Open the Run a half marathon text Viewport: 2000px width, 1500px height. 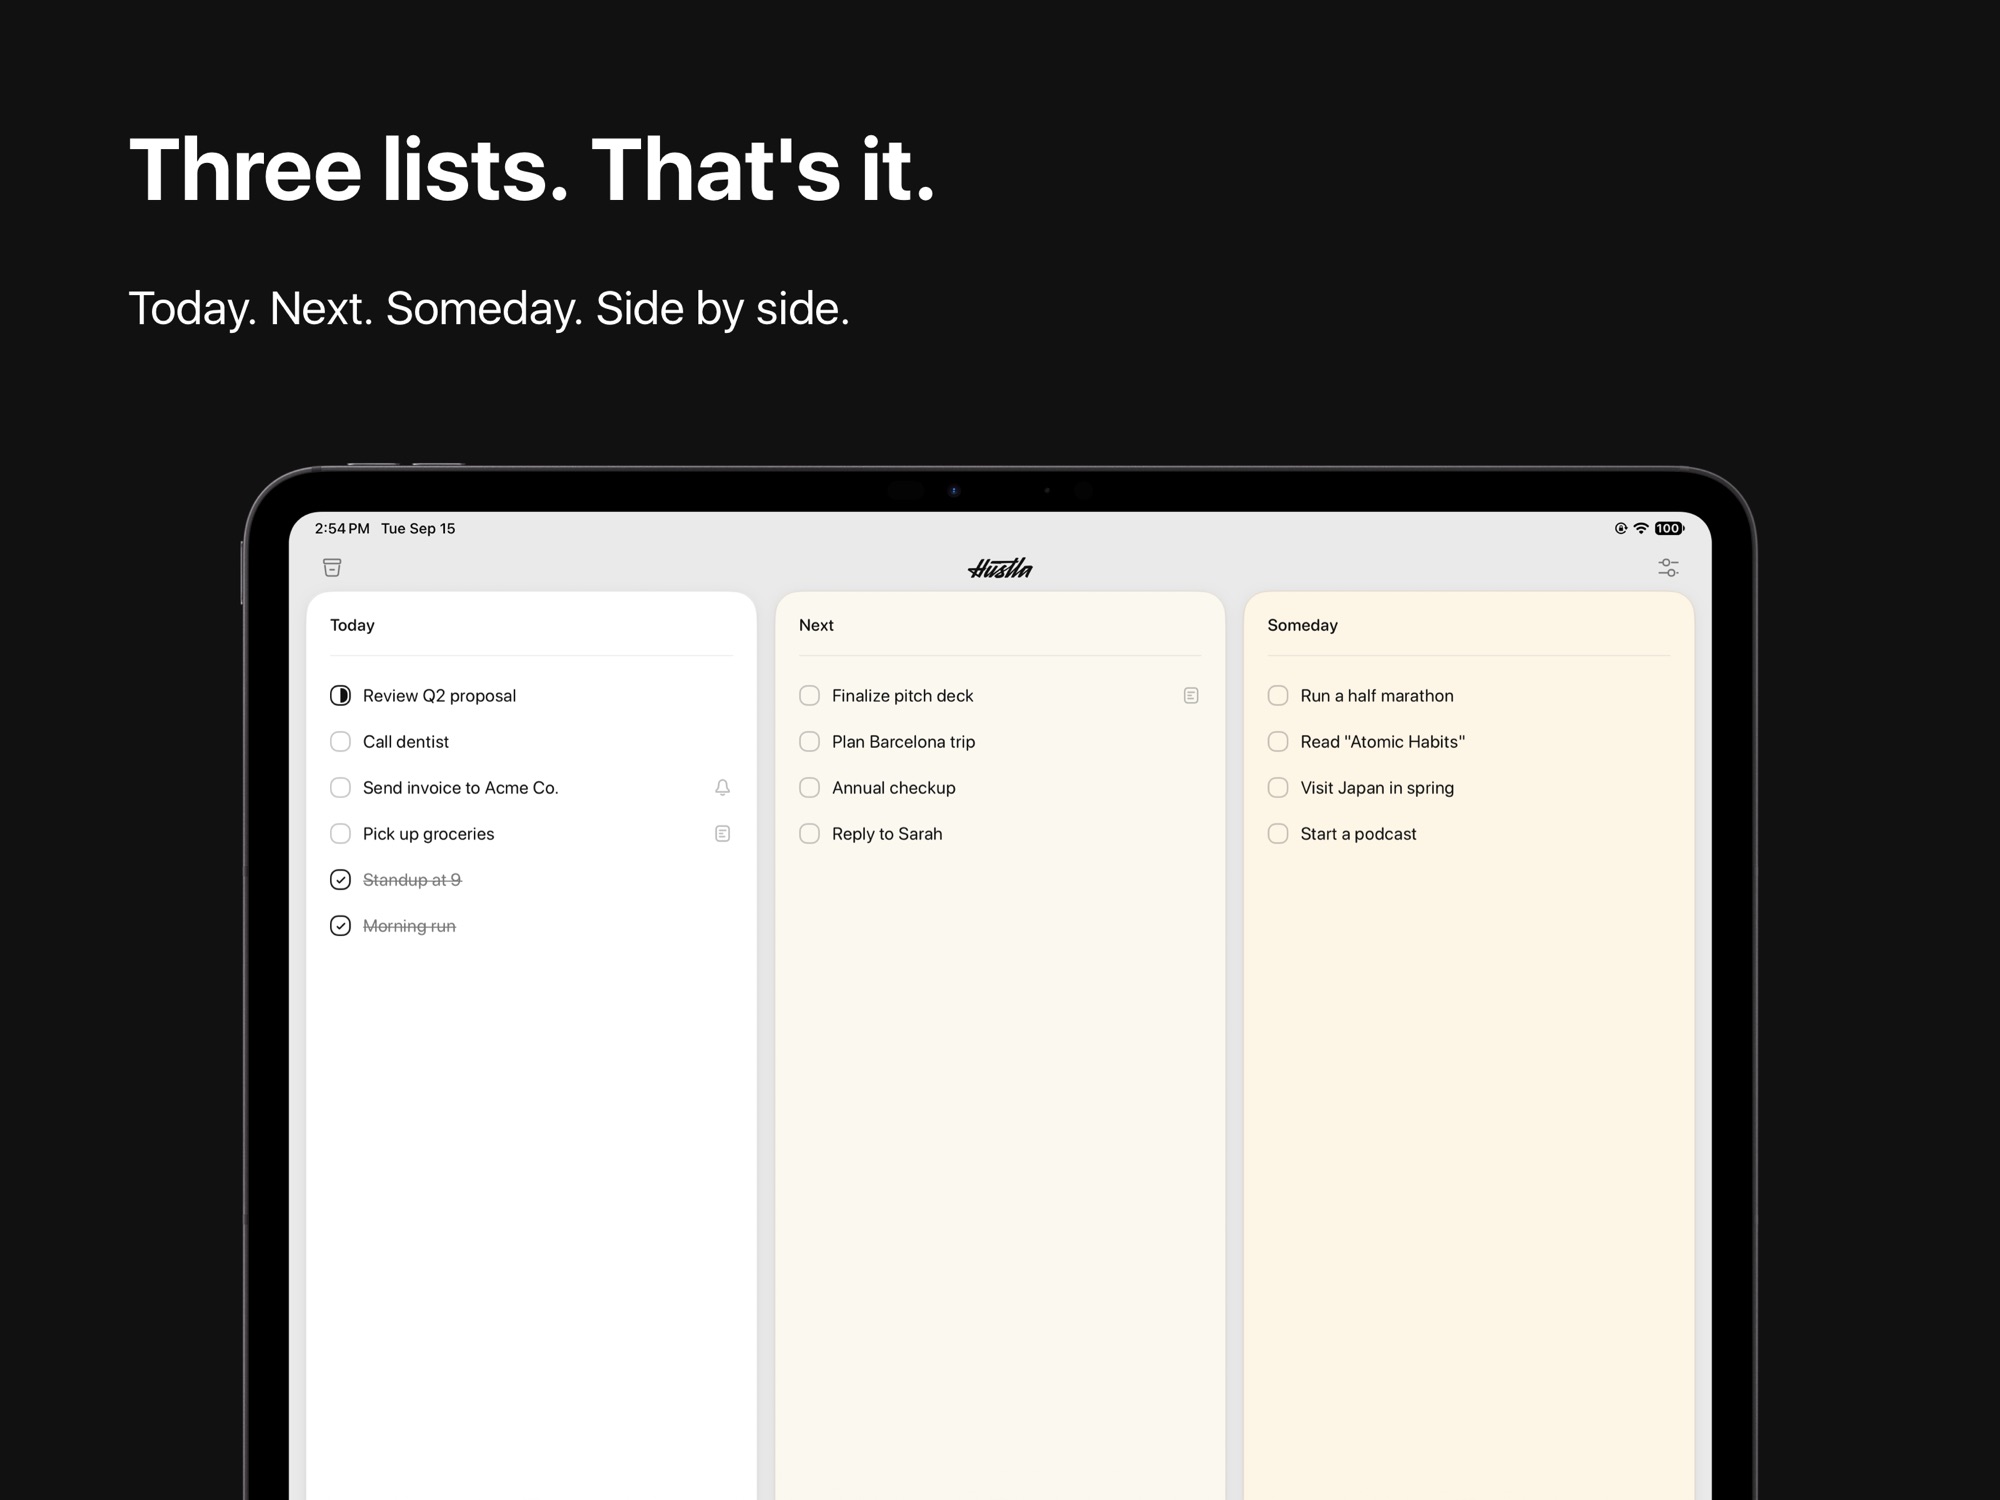(x=1376, y=696)
